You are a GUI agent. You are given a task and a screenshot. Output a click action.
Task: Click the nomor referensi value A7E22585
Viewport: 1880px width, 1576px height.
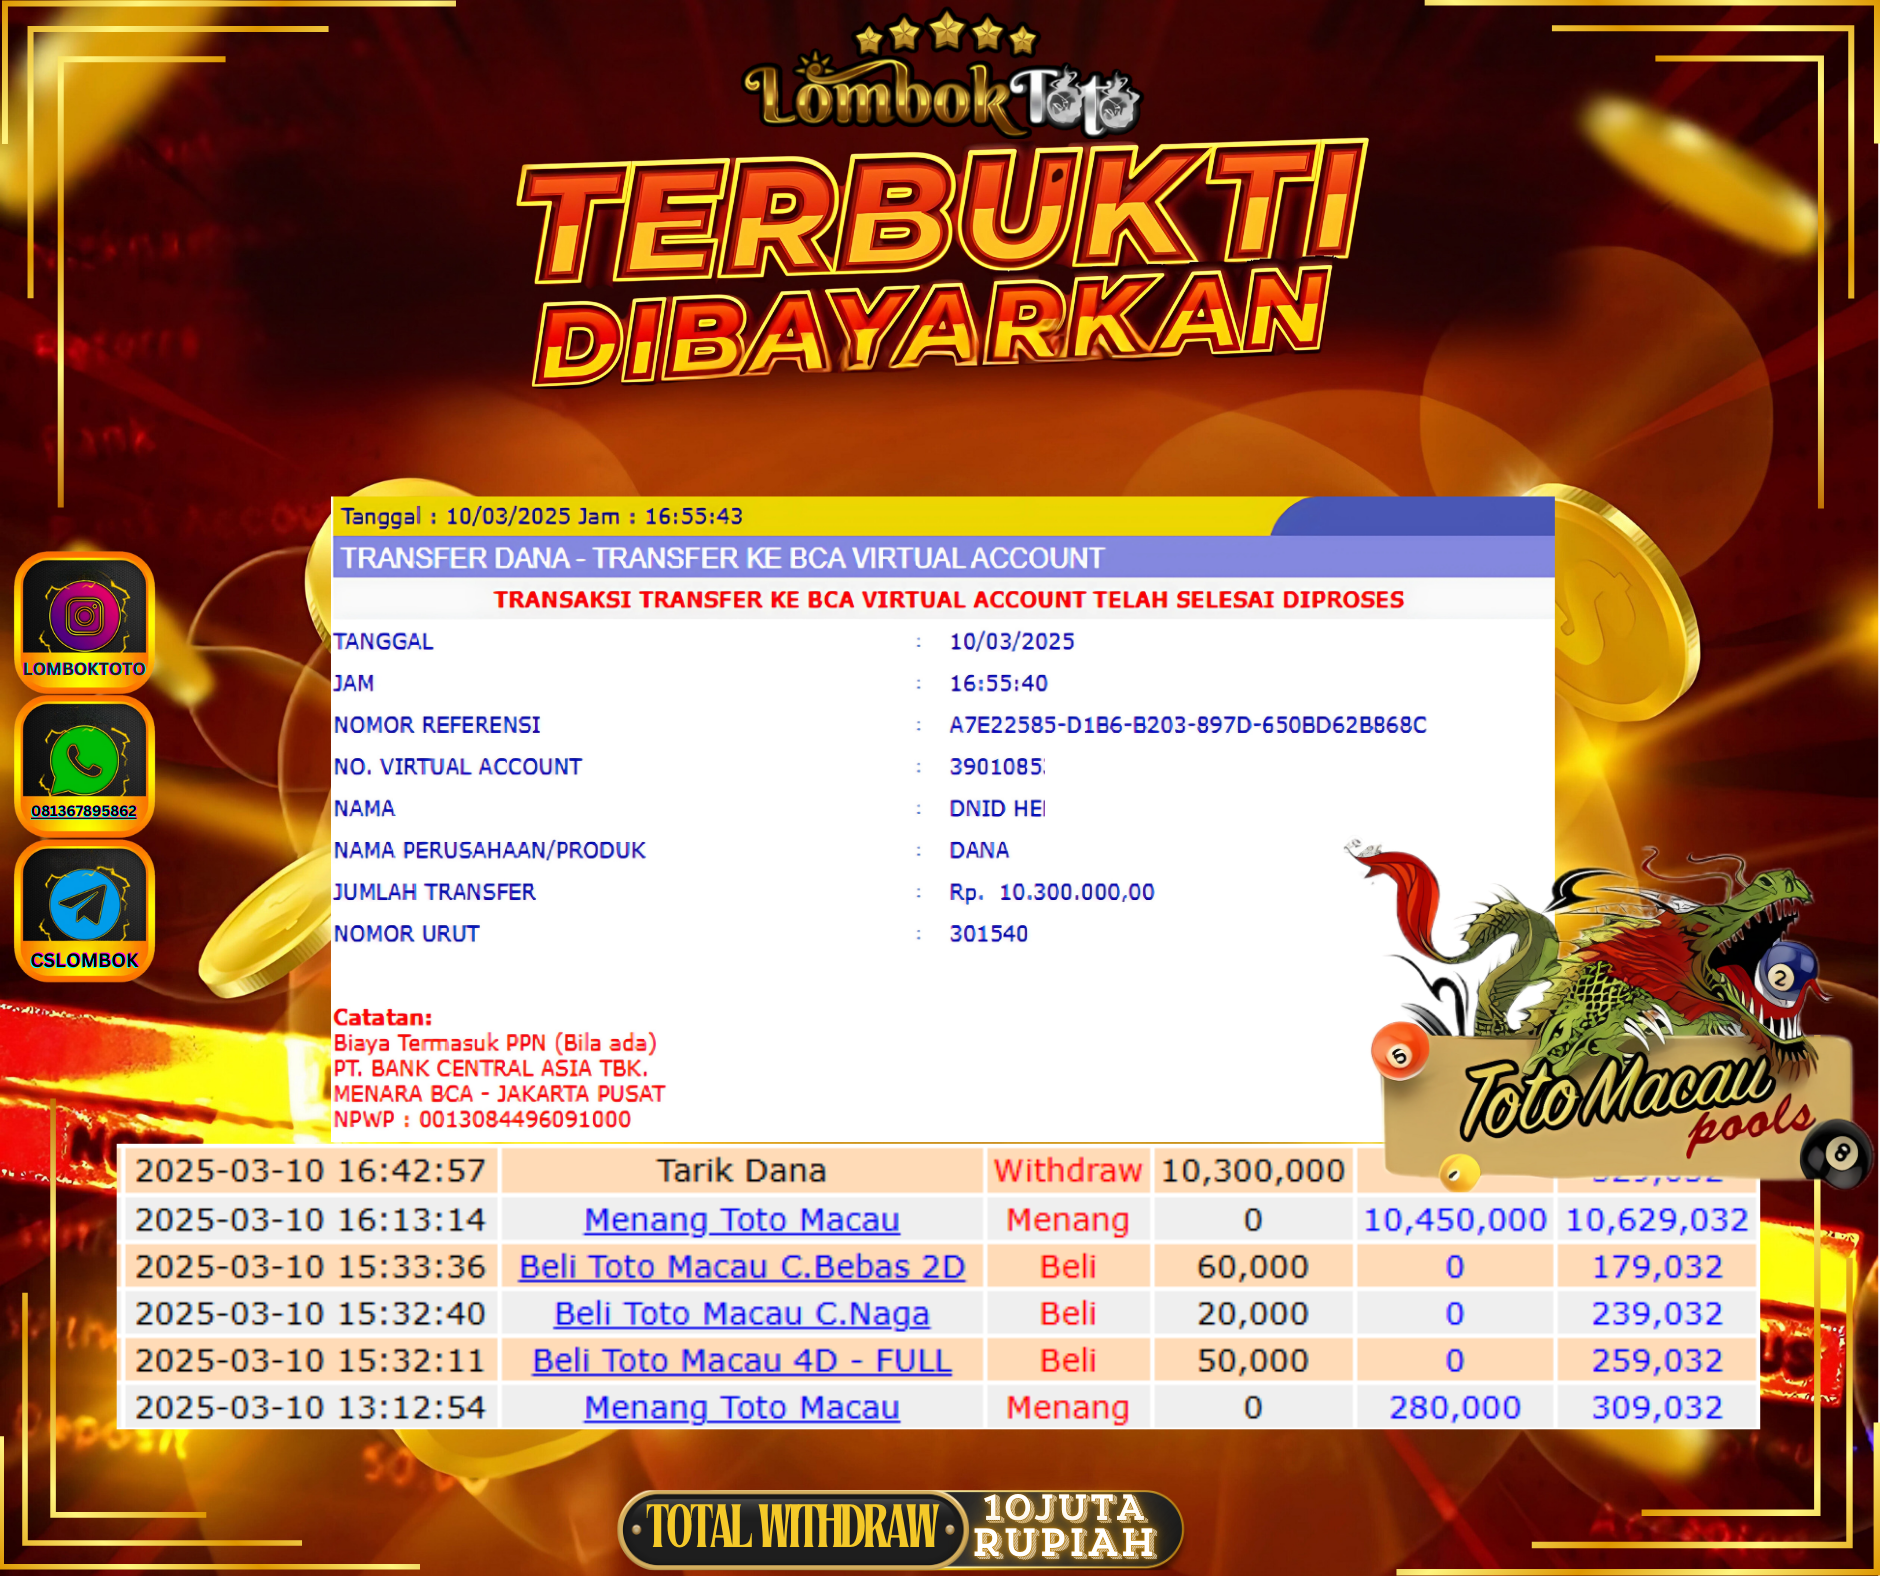1187,725
